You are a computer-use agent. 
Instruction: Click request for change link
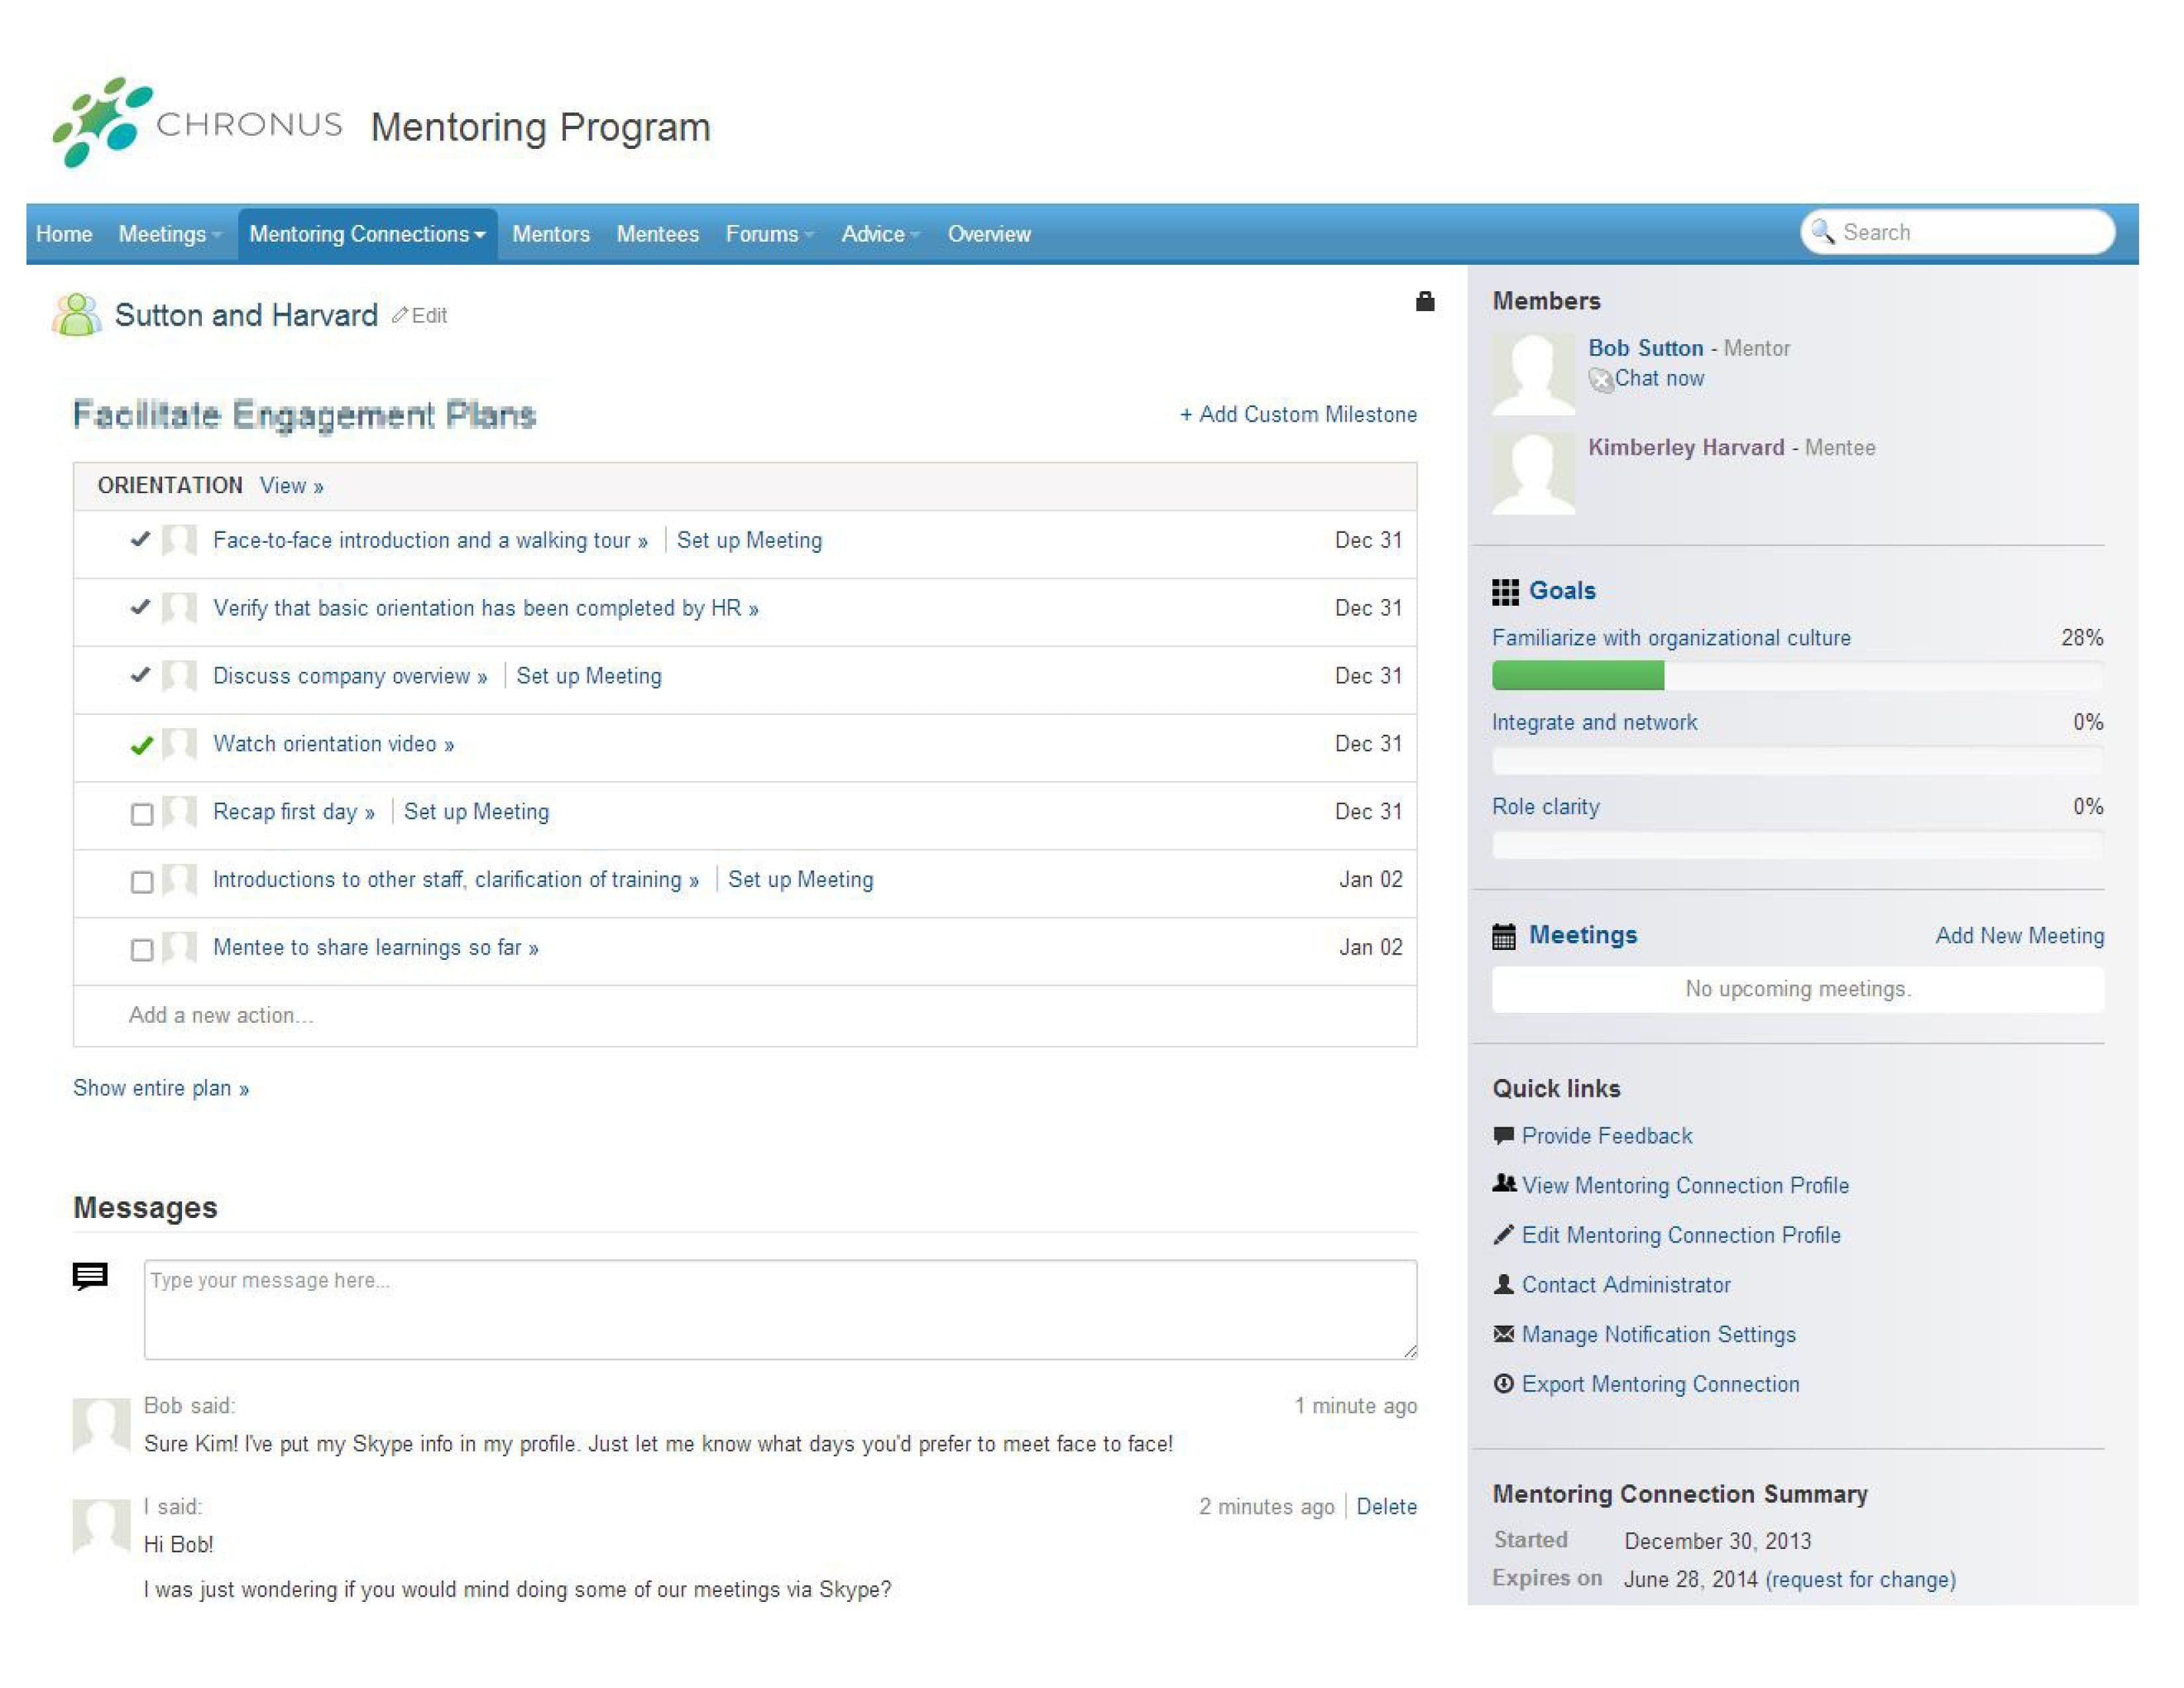pyautogui.click(x=1860, y=1580)
